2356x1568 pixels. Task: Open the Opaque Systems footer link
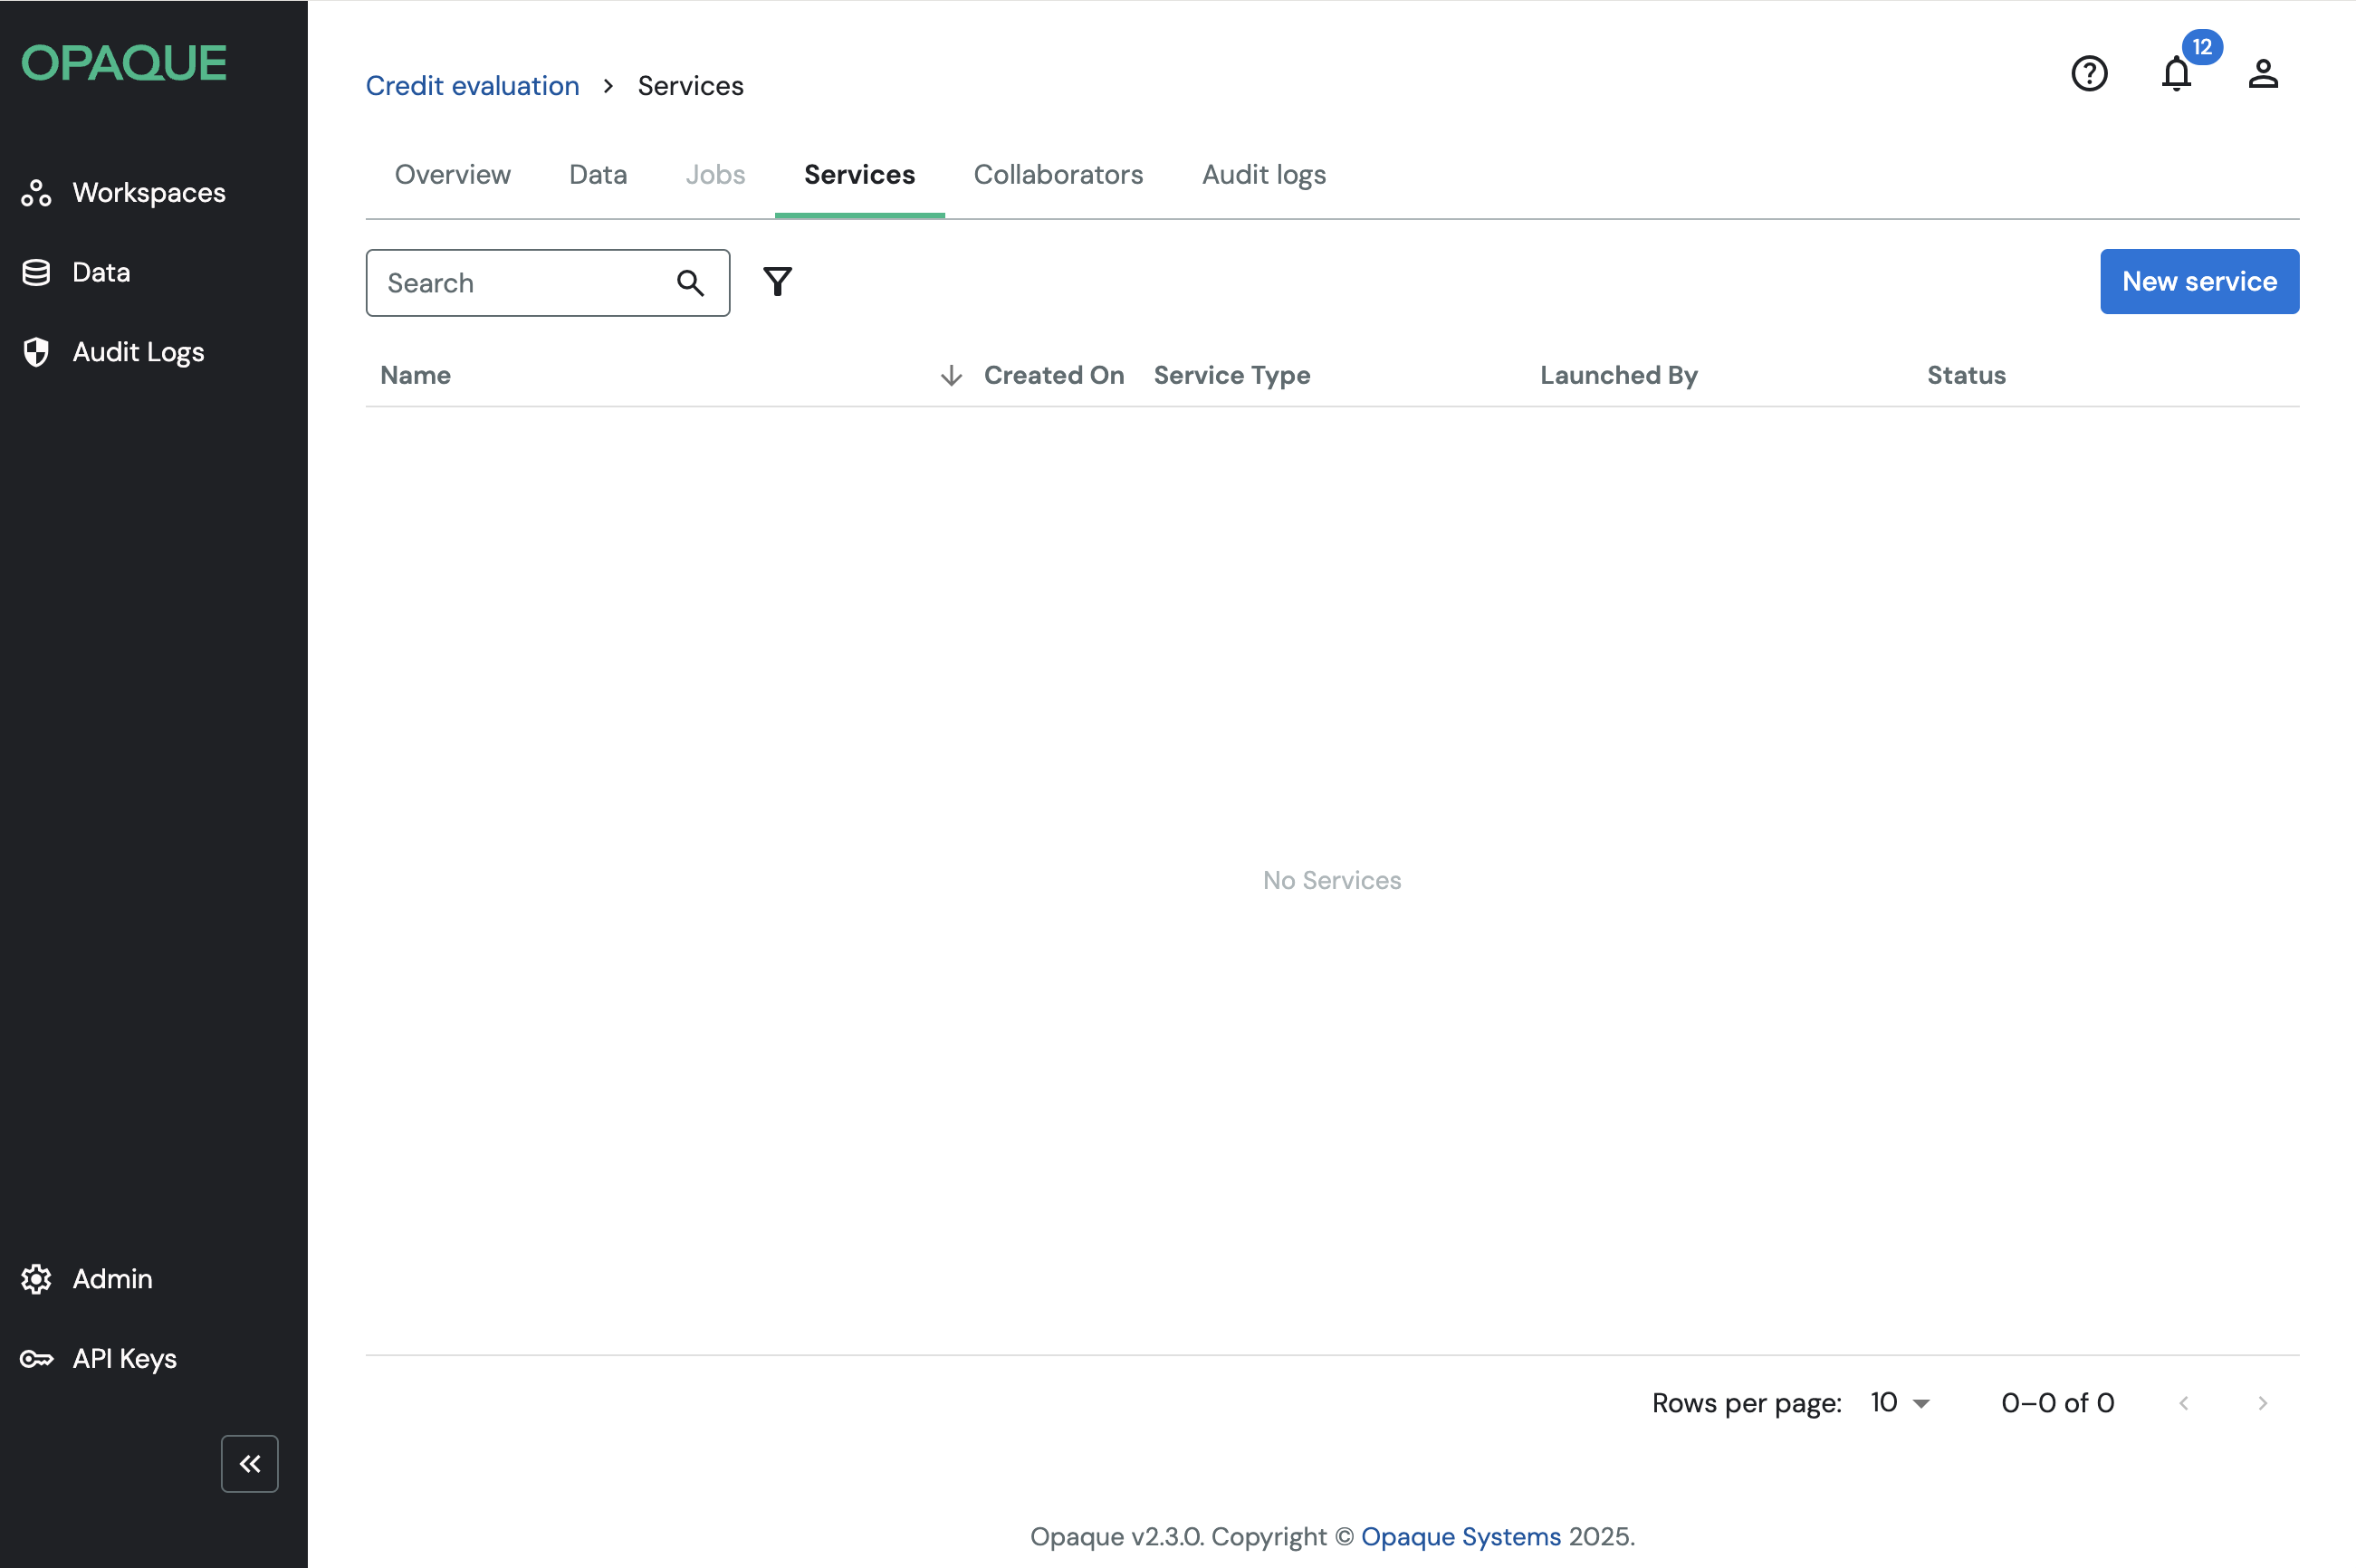pos(1460,1536)
